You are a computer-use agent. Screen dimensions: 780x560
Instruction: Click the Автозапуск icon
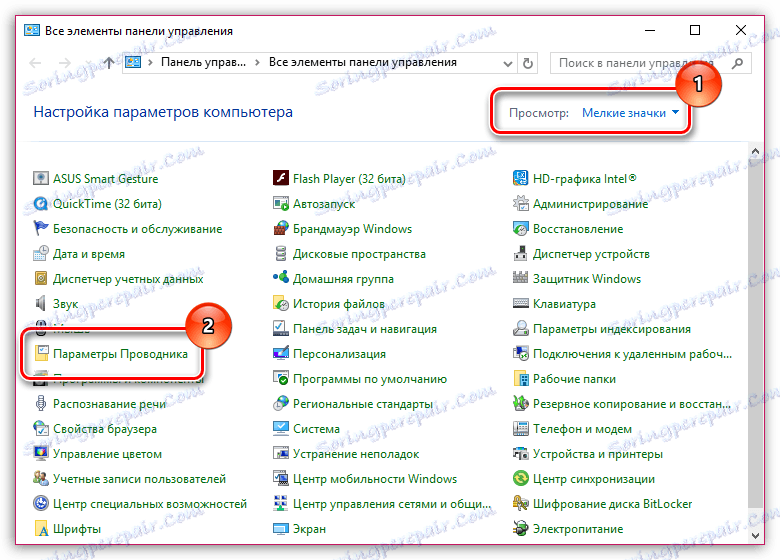tap(281, 203)
